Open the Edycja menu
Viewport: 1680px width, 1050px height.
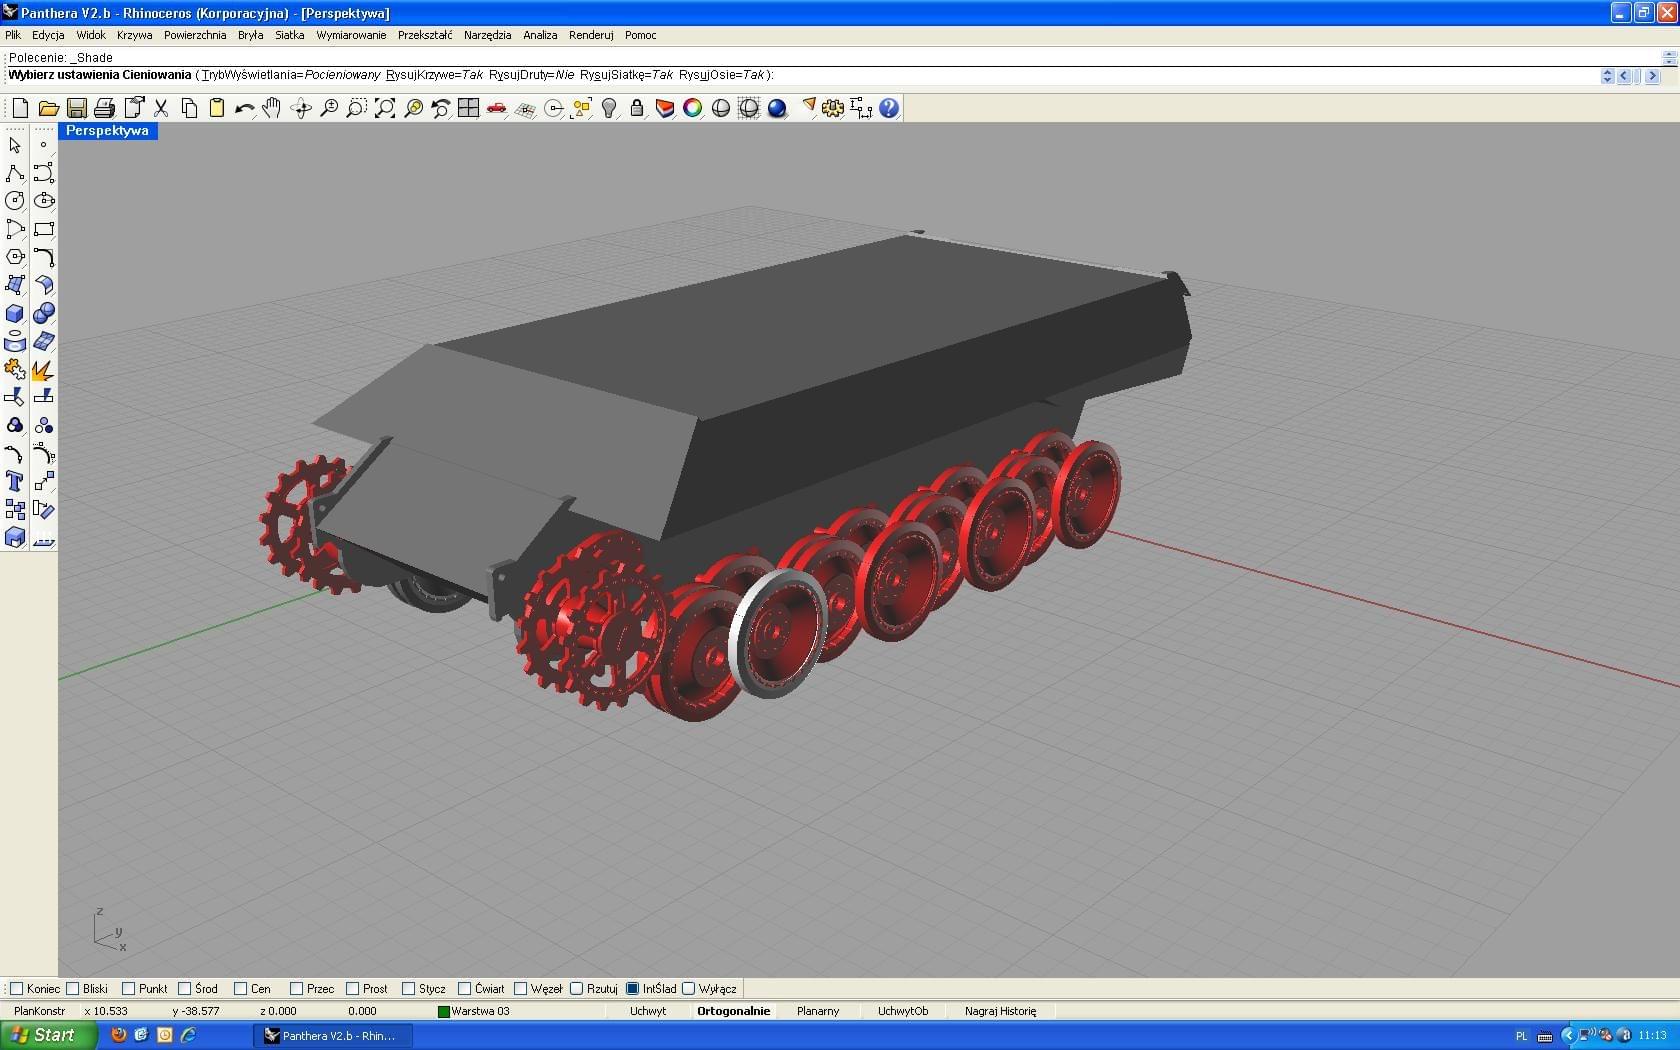[x=48, y=35]
